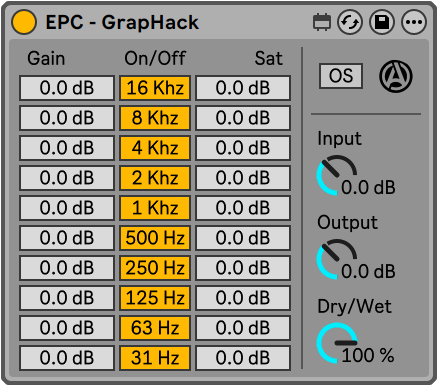Select the 31 Hz Gain value box
Screen dimensions: 438x386
point(67,358)
